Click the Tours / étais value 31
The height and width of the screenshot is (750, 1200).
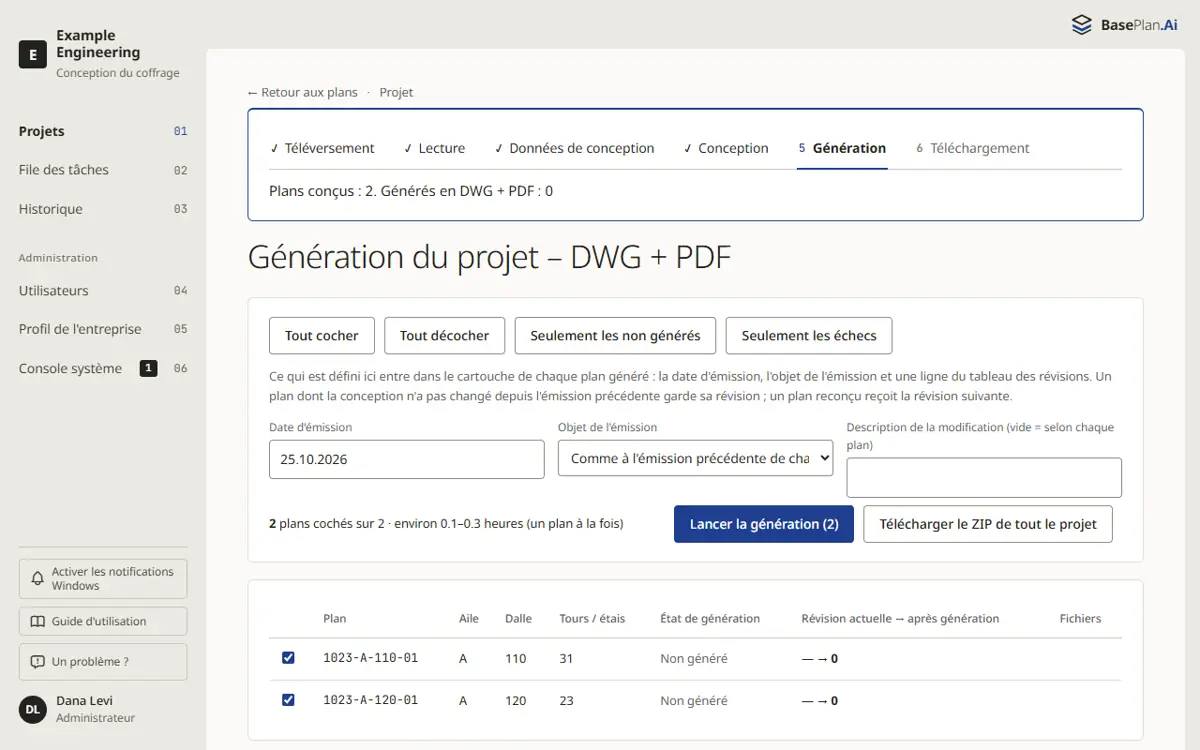tap(567, 658)
